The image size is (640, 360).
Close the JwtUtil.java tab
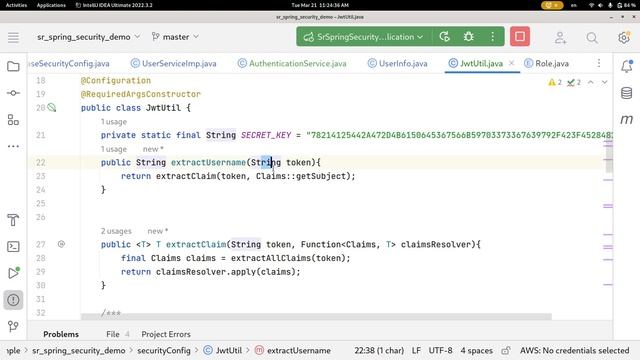coord(511,63)
